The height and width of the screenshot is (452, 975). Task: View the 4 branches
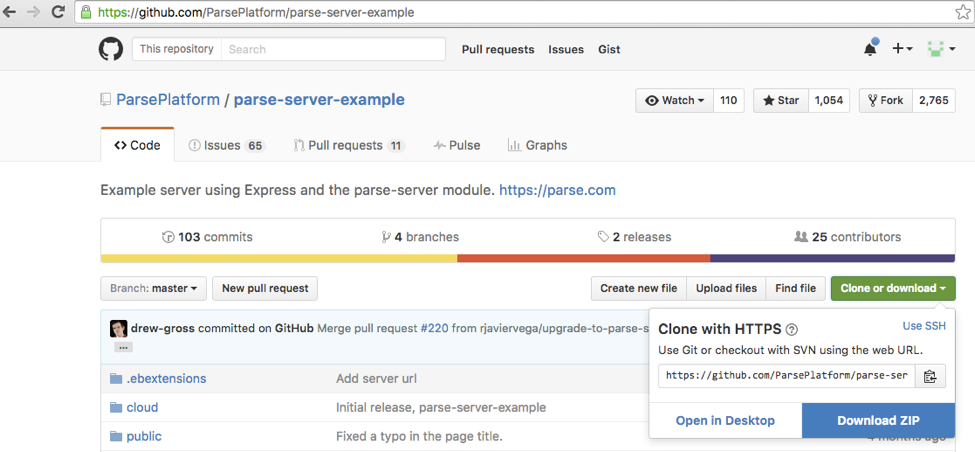click(x=420, y=237)
